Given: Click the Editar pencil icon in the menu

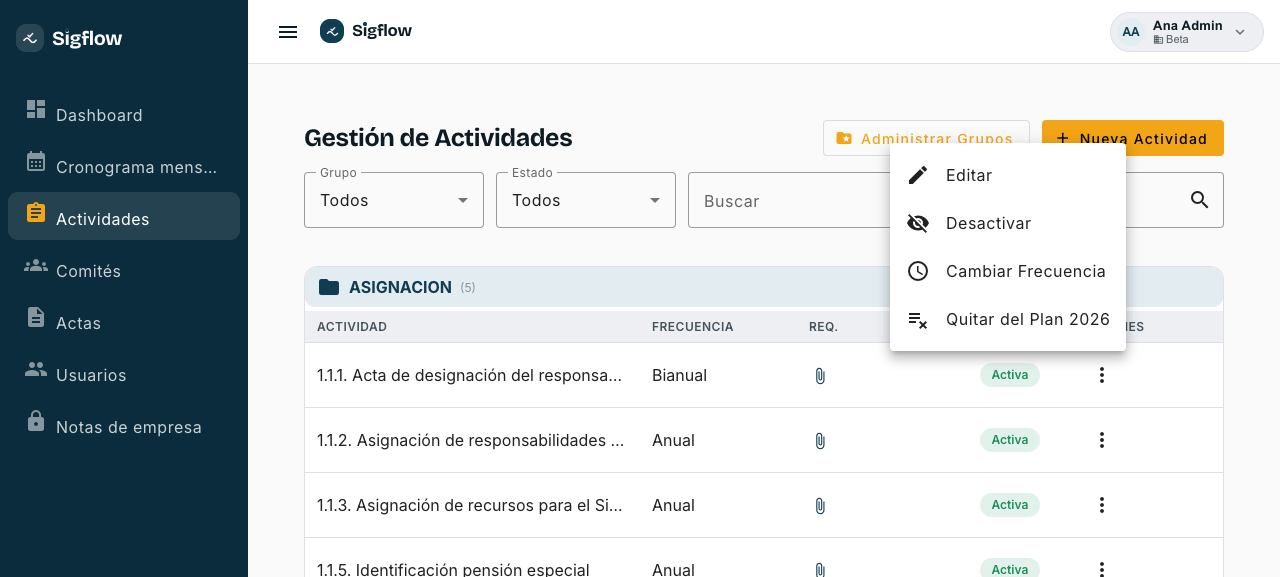Looking at the screenshot, I should coord(918,175).
